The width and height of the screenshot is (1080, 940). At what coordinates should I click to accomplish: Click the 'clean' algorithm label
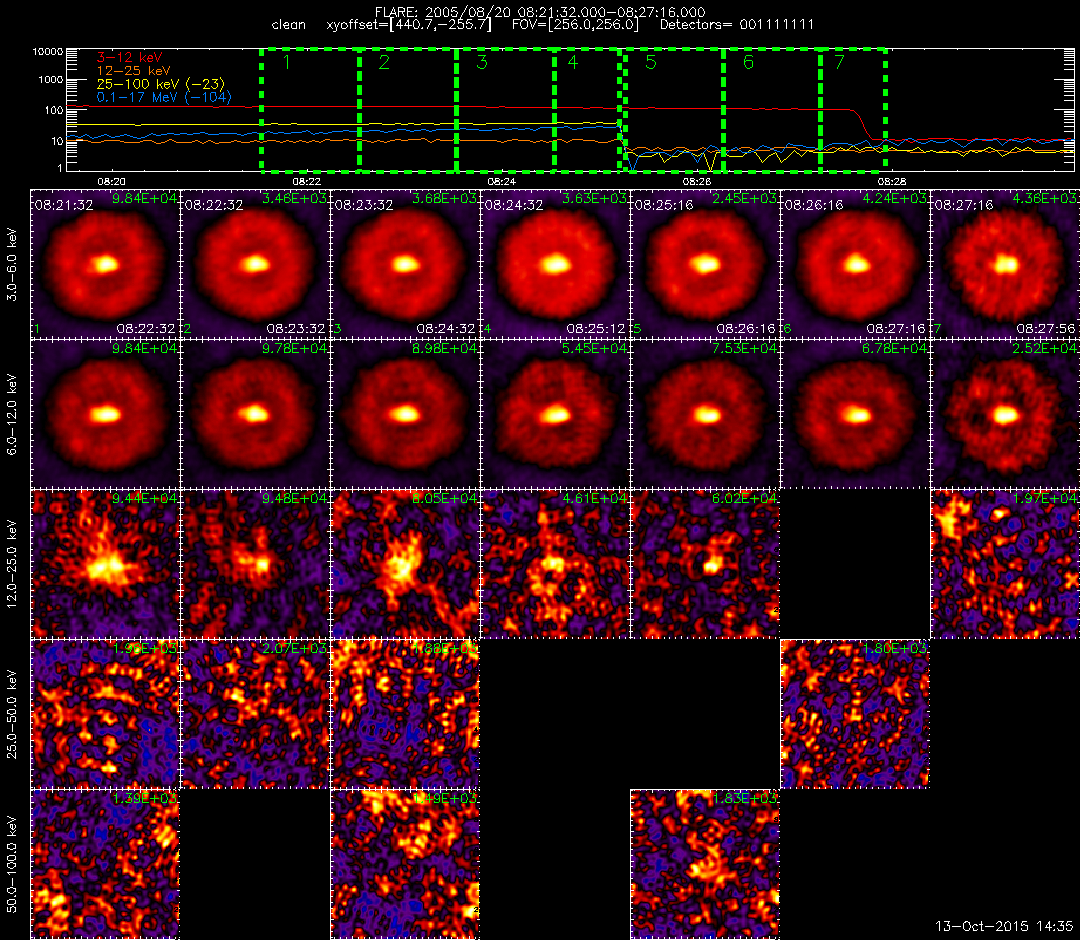tap(289, 25)
